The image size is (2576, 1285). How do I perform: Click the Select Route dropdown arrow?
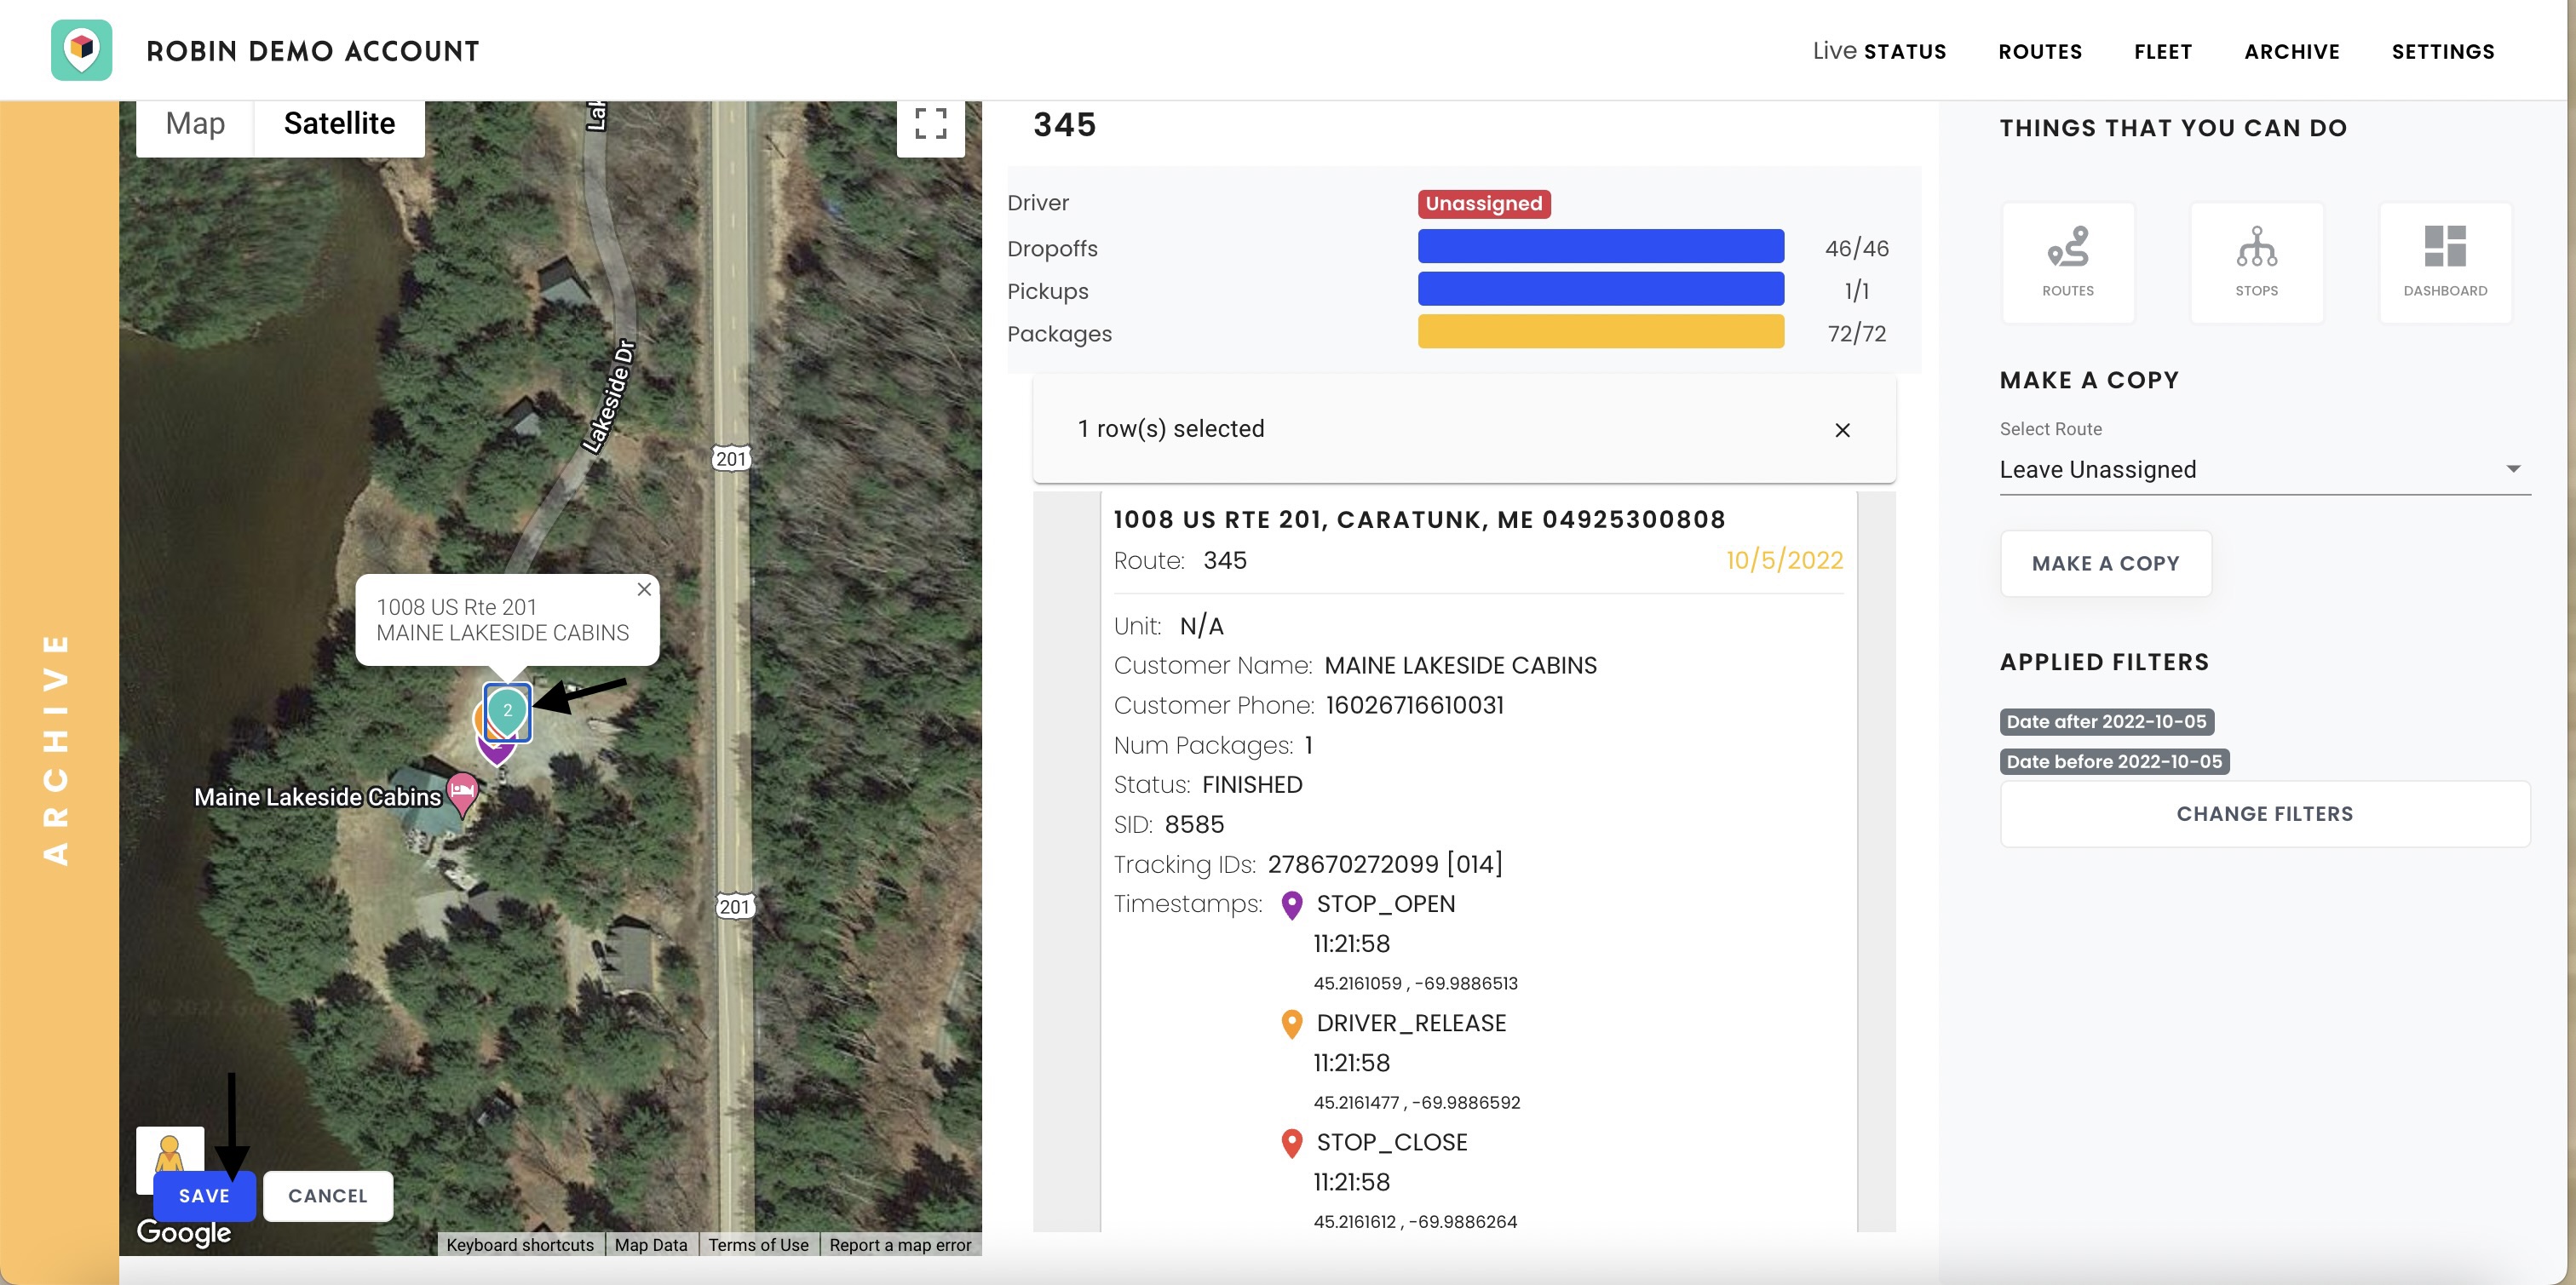2513,469
